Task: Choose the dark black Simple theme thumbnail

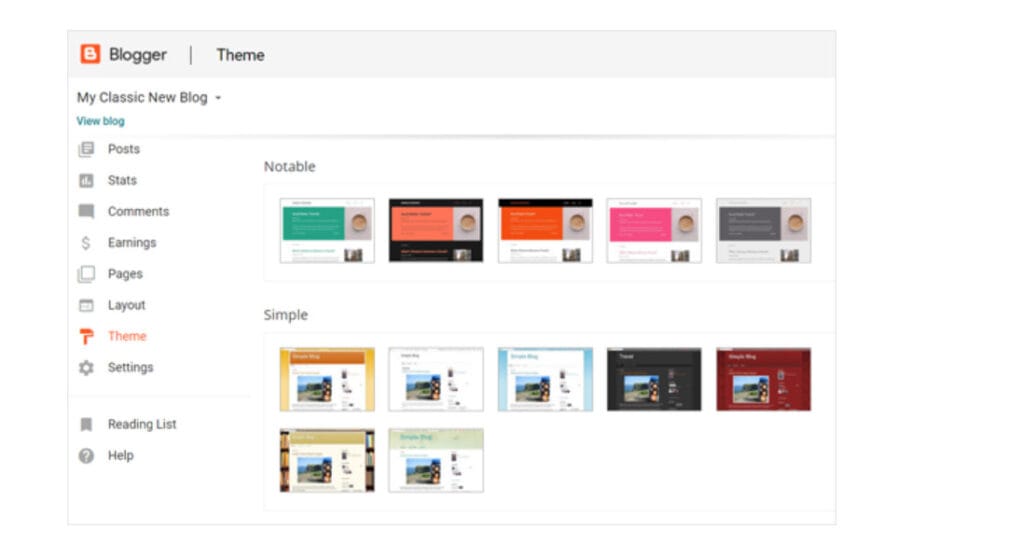Action: [x=654, y=379]
